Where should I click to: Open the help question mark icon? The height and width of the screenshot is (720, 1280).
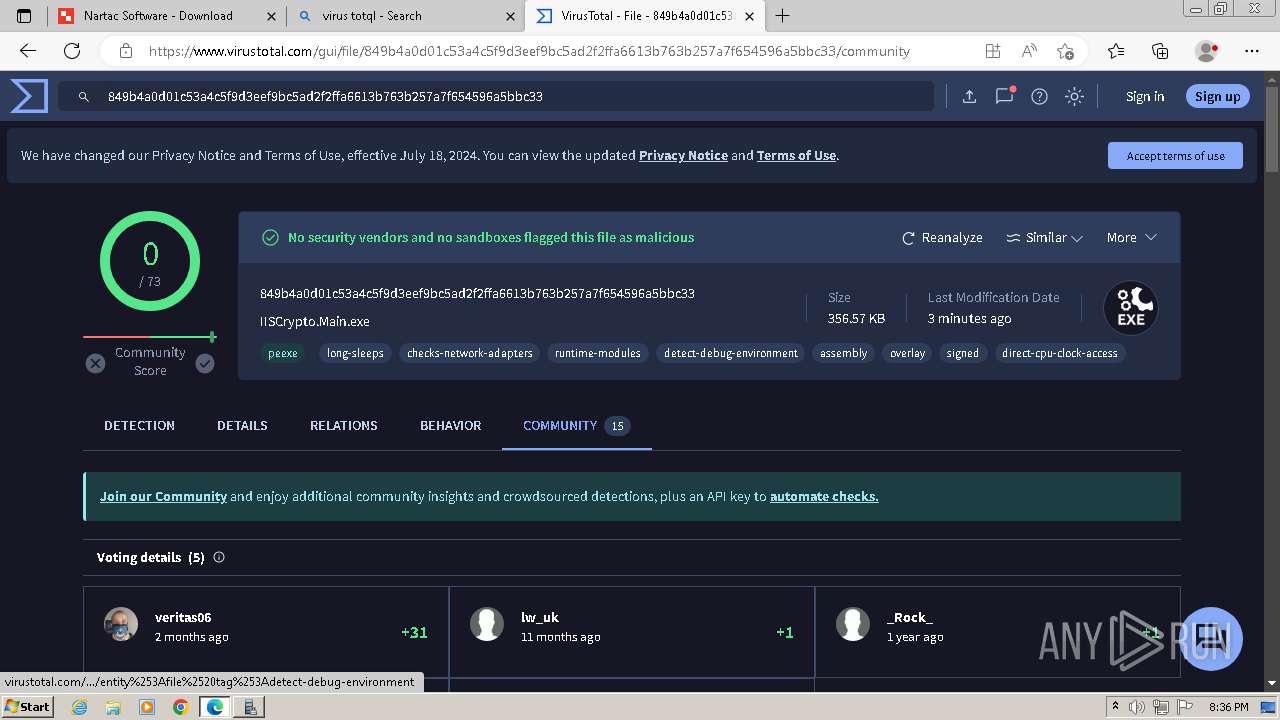pyautogui.click(x=1039, y=96)
